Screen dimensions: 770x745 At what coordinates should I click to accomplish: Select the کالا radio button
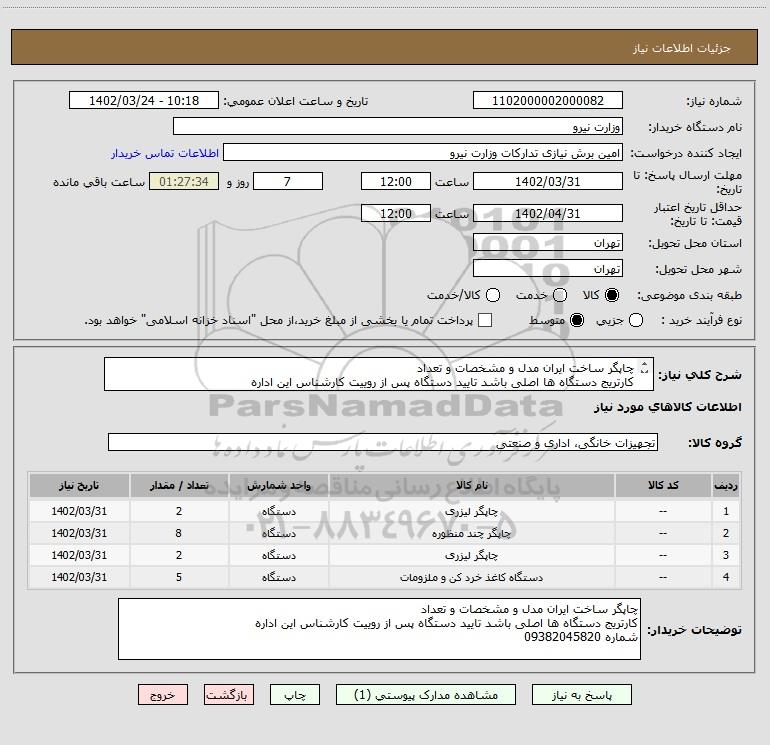click(612, 295)
